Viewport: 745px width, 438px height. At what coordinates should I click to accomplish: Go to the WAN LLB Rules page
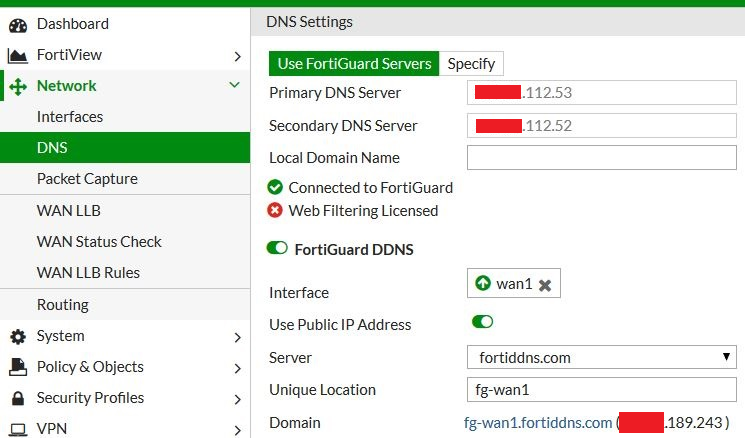(88, 273)
